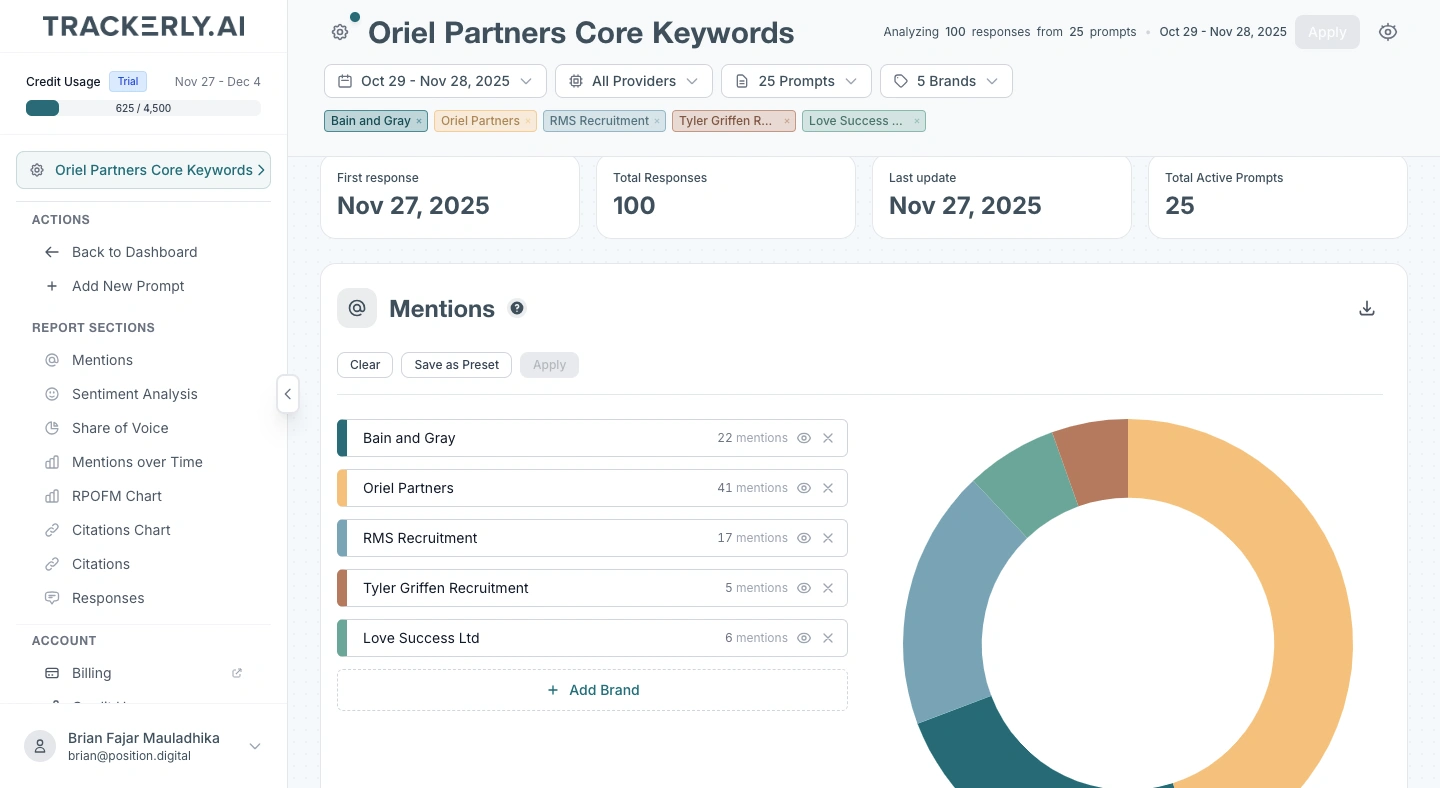Open Share of Voice report section
Screen dimensions: 1440x788
pos(120,428)
